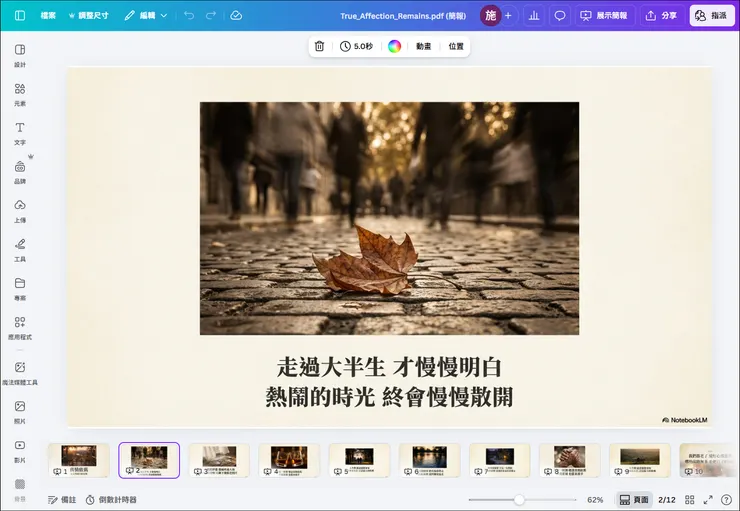
Task: Select page 8 thumbnail
Action: pos(570,460)
